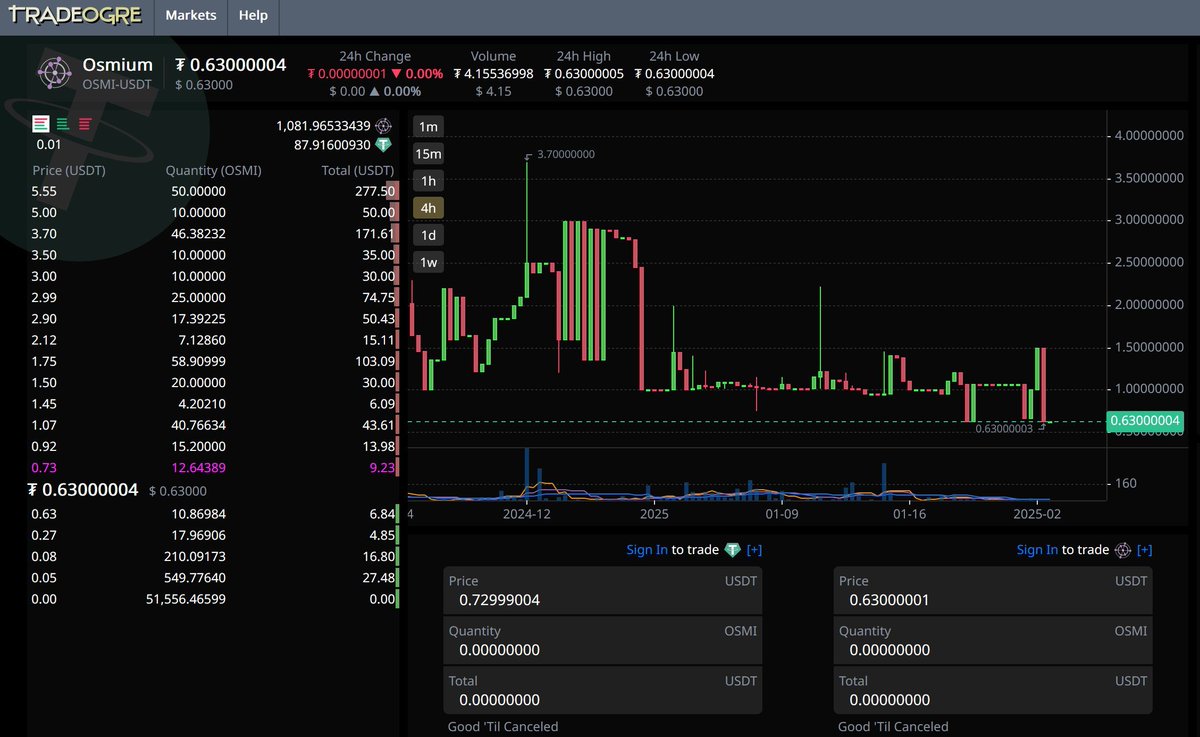
Task: Show buy orders only (green icon)
Action: [63, 124]
